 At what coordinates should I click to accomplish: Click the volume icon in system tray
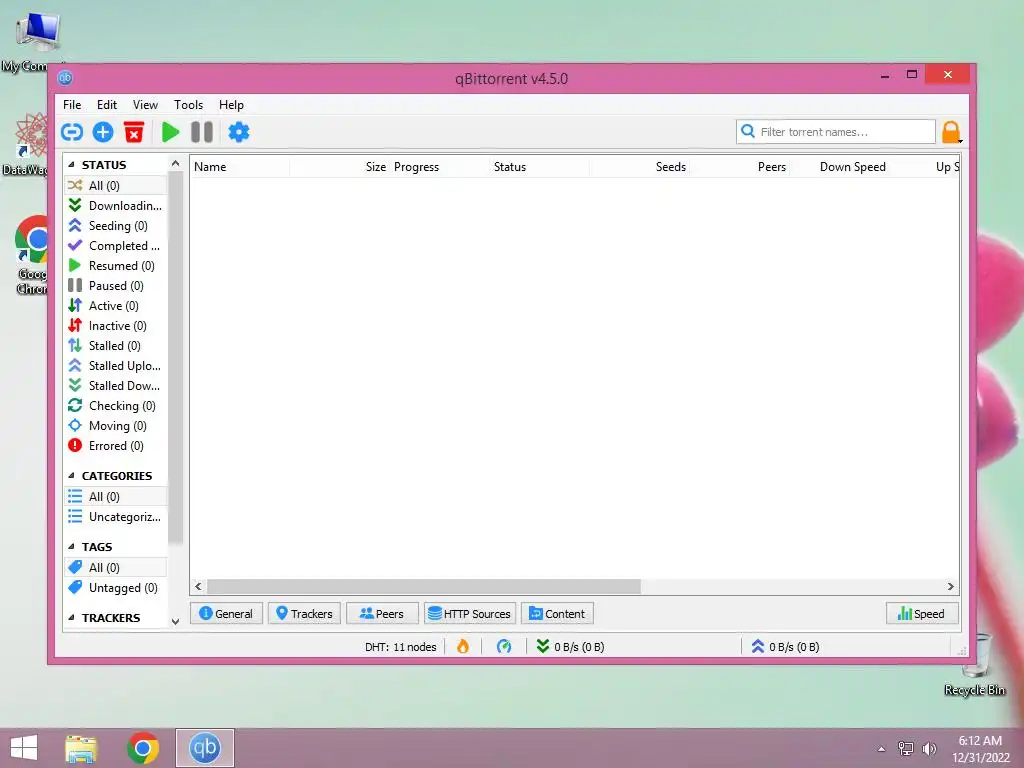pyautogui.click(x=929, y=748)
